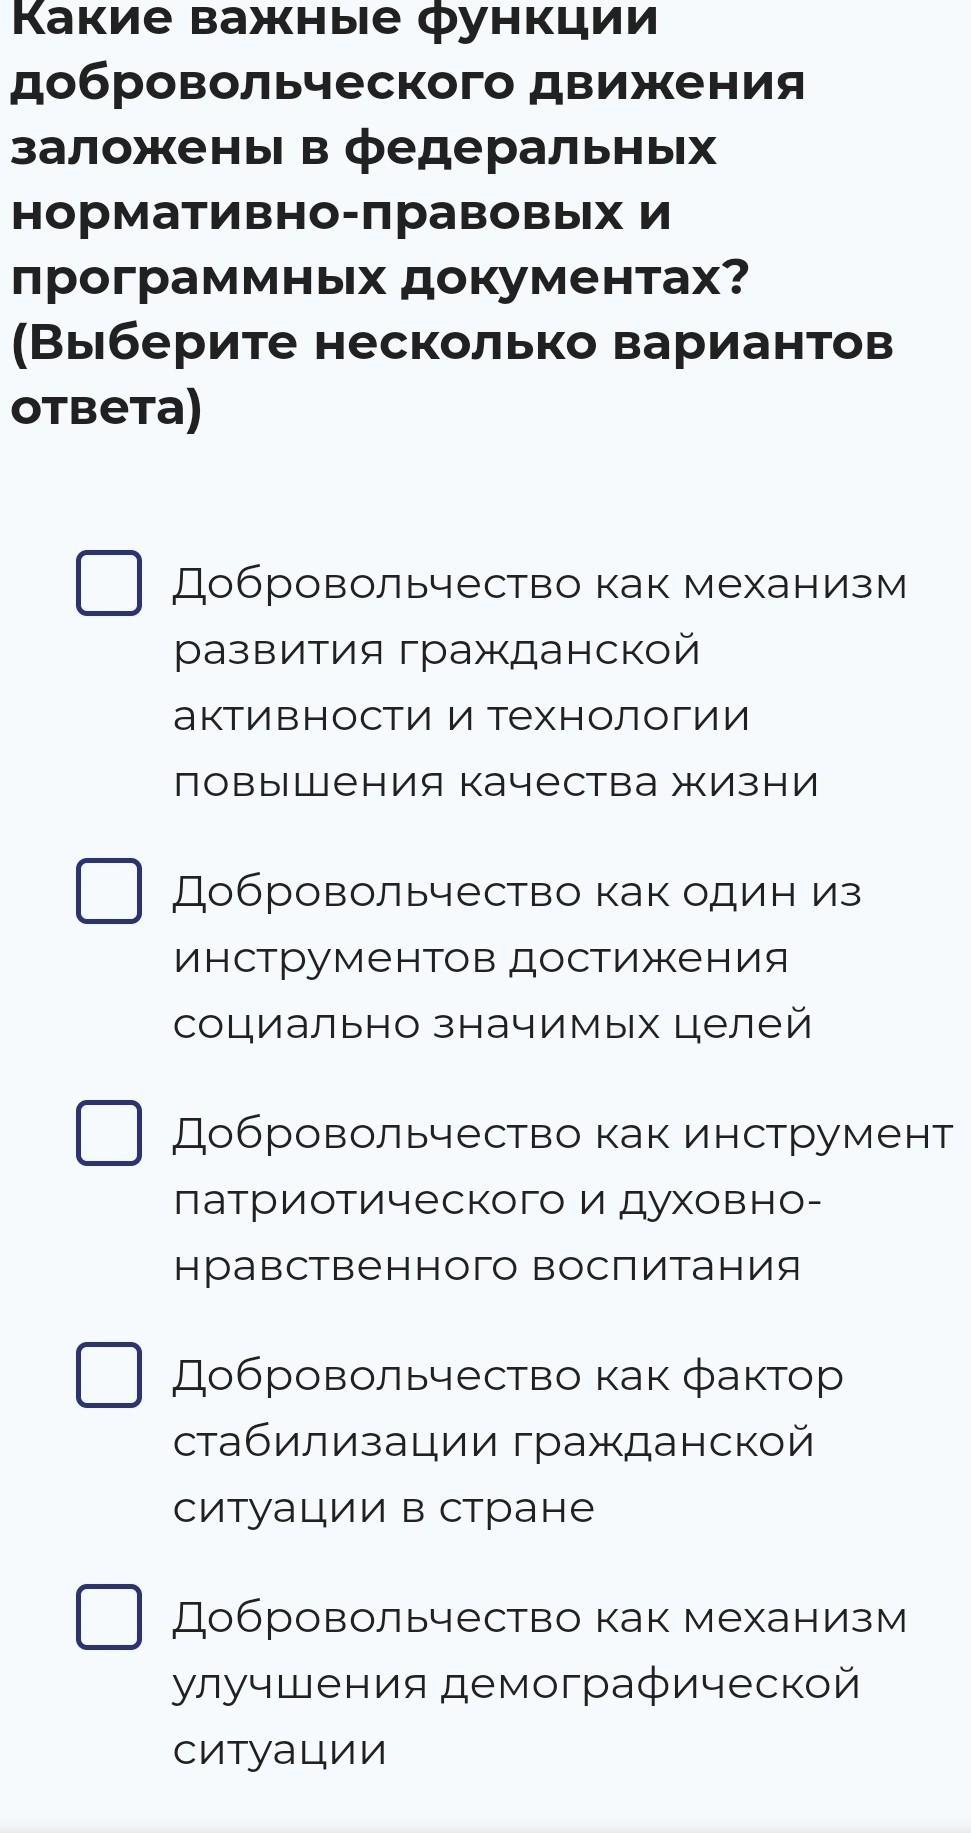Select the 'инструмент патриотического' воспитания checkbox
This screenshot has width=971, height=1833.
coord(108,1133)
